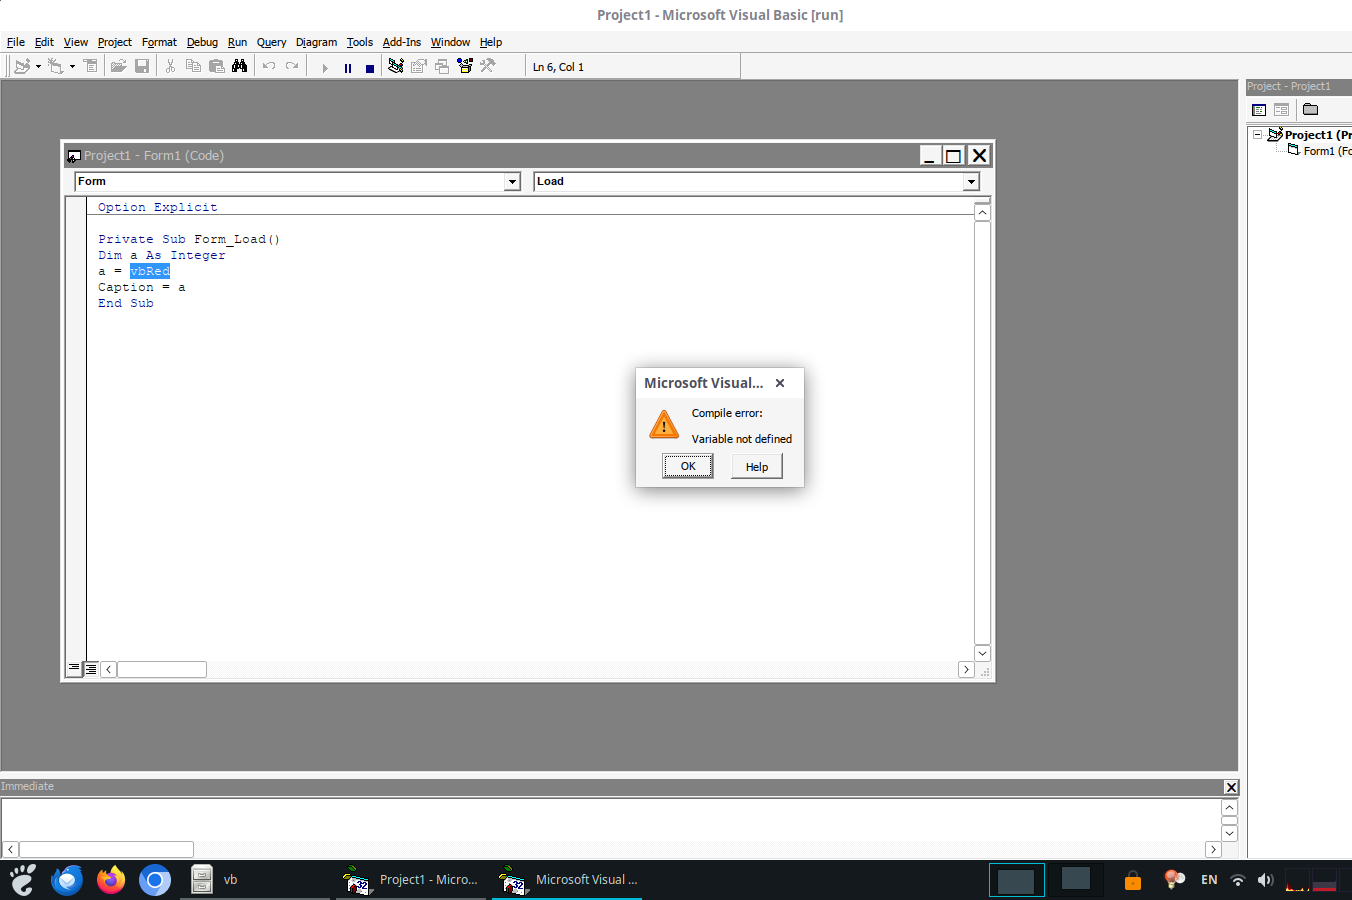Open the File menu

click(x=16, y=42)
